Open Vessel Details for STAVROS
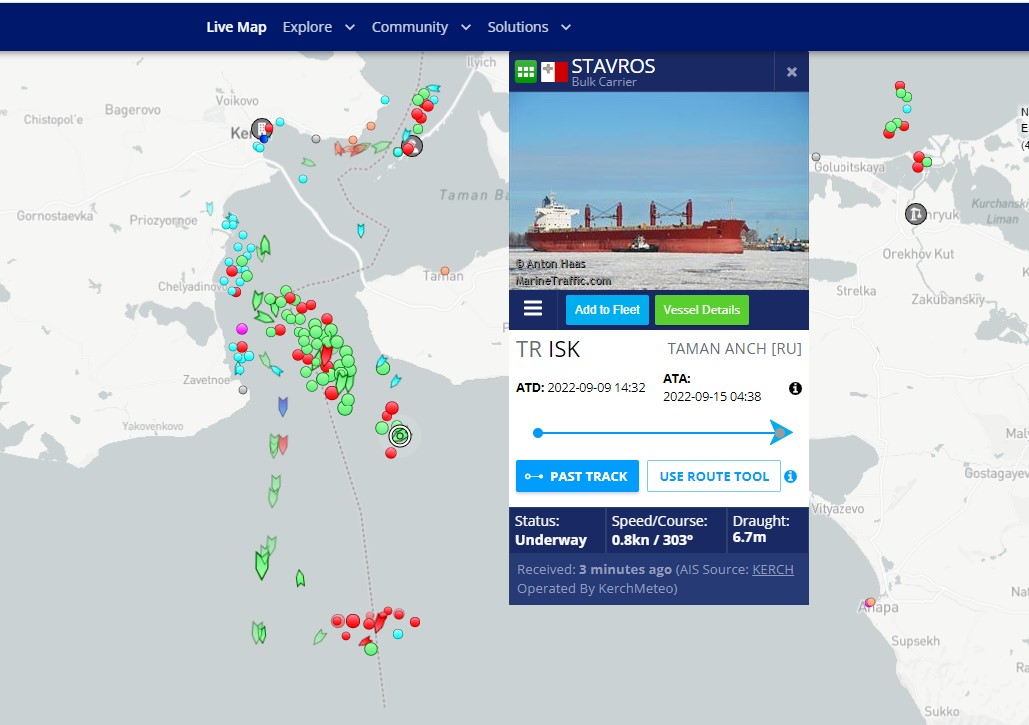 tap(701, 310)
